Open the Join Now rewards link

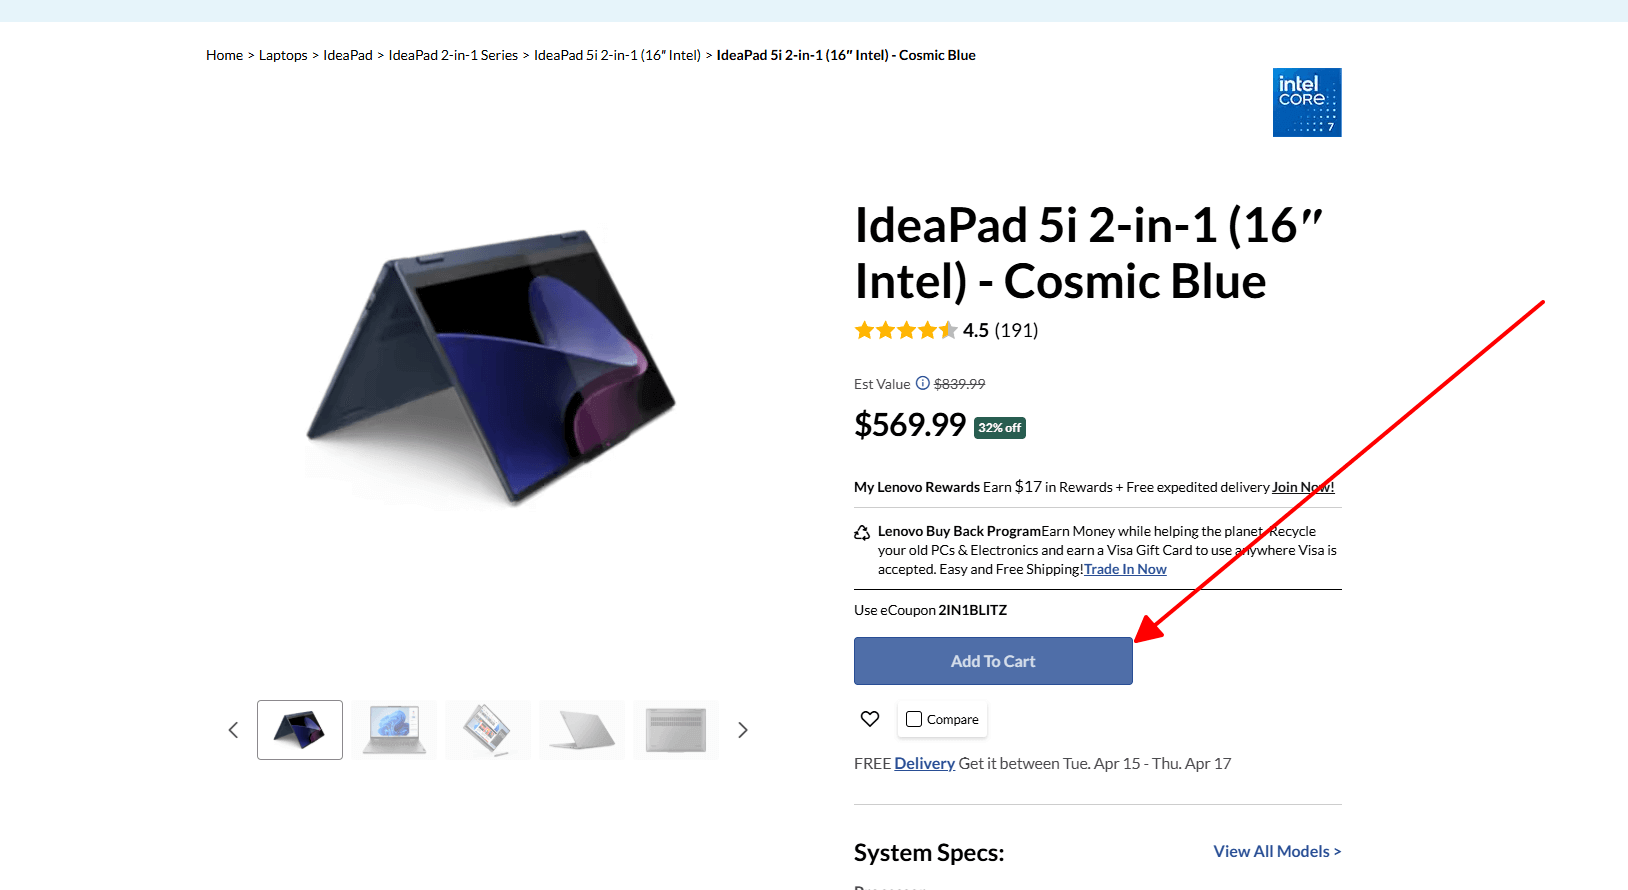pos(1301,487)
